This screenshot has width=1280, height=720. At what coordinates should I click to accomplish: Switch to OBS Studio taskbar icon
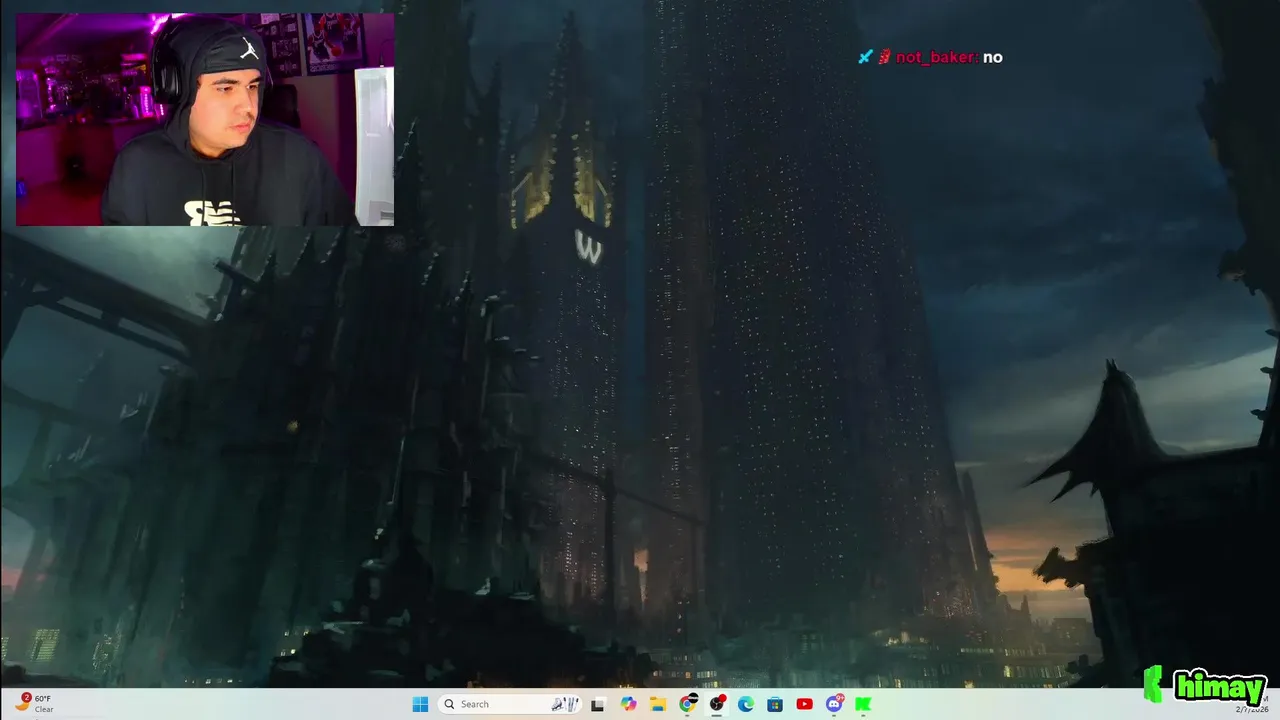tap(717, 704)
